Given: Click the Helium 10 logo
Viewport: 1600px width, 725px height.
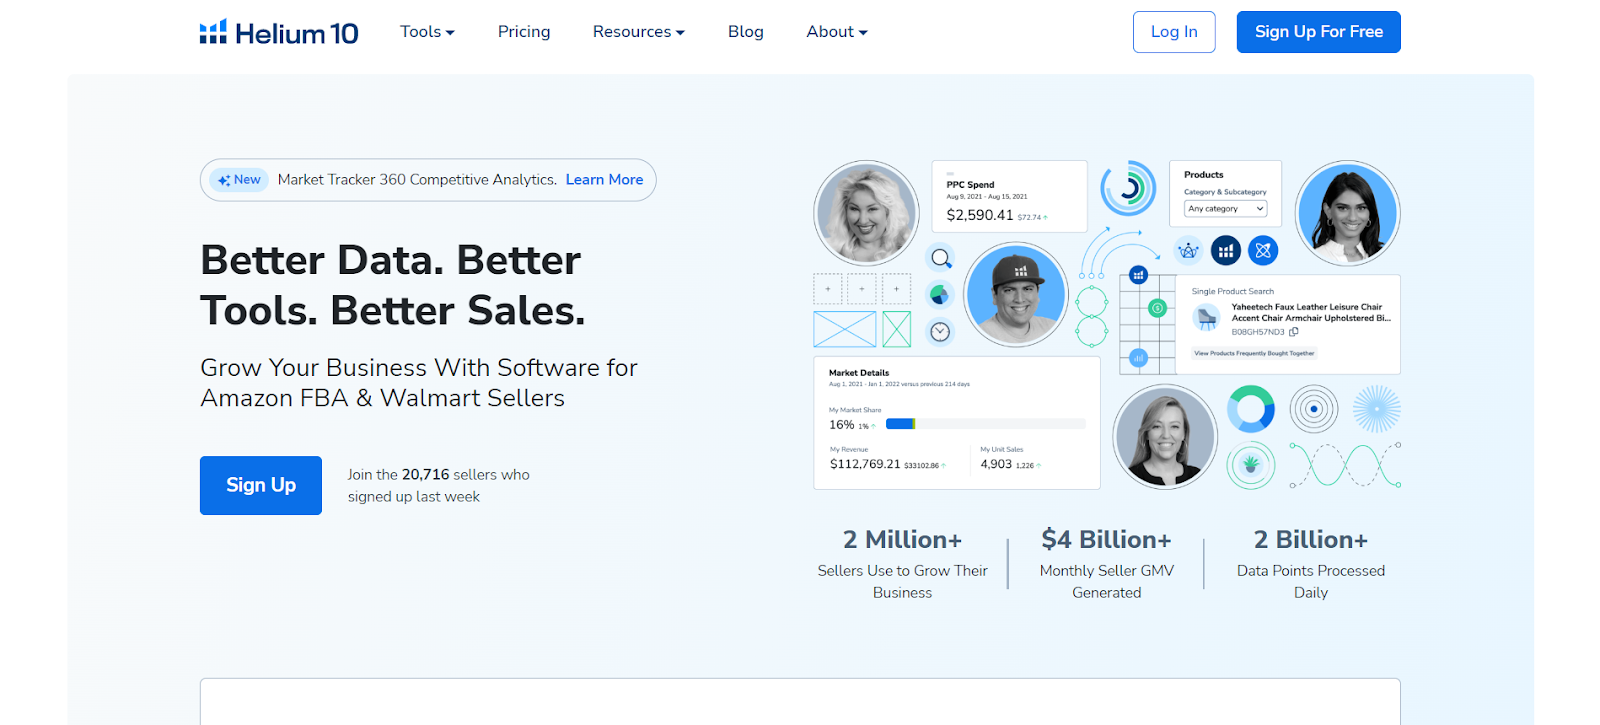Looking at the screenshot, I should tap(279, 33).
